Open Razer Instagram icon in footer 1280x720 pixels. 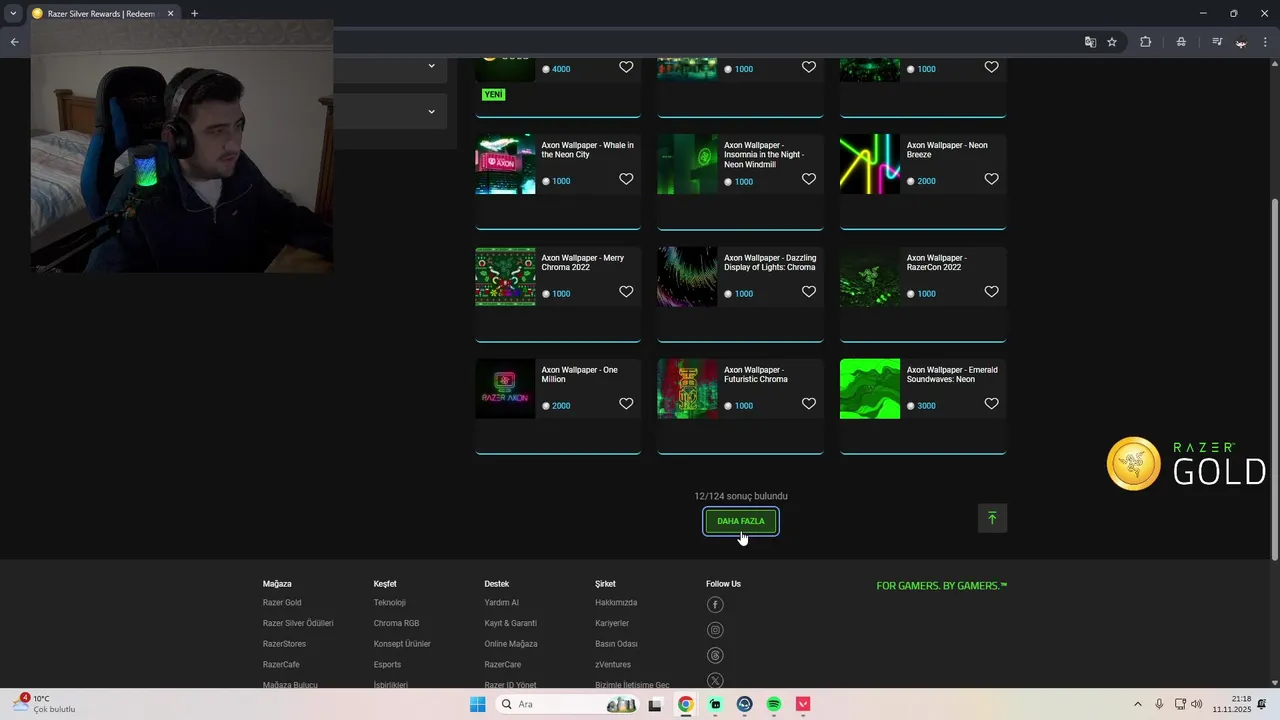pyautogui.click(x=715, y=630)
